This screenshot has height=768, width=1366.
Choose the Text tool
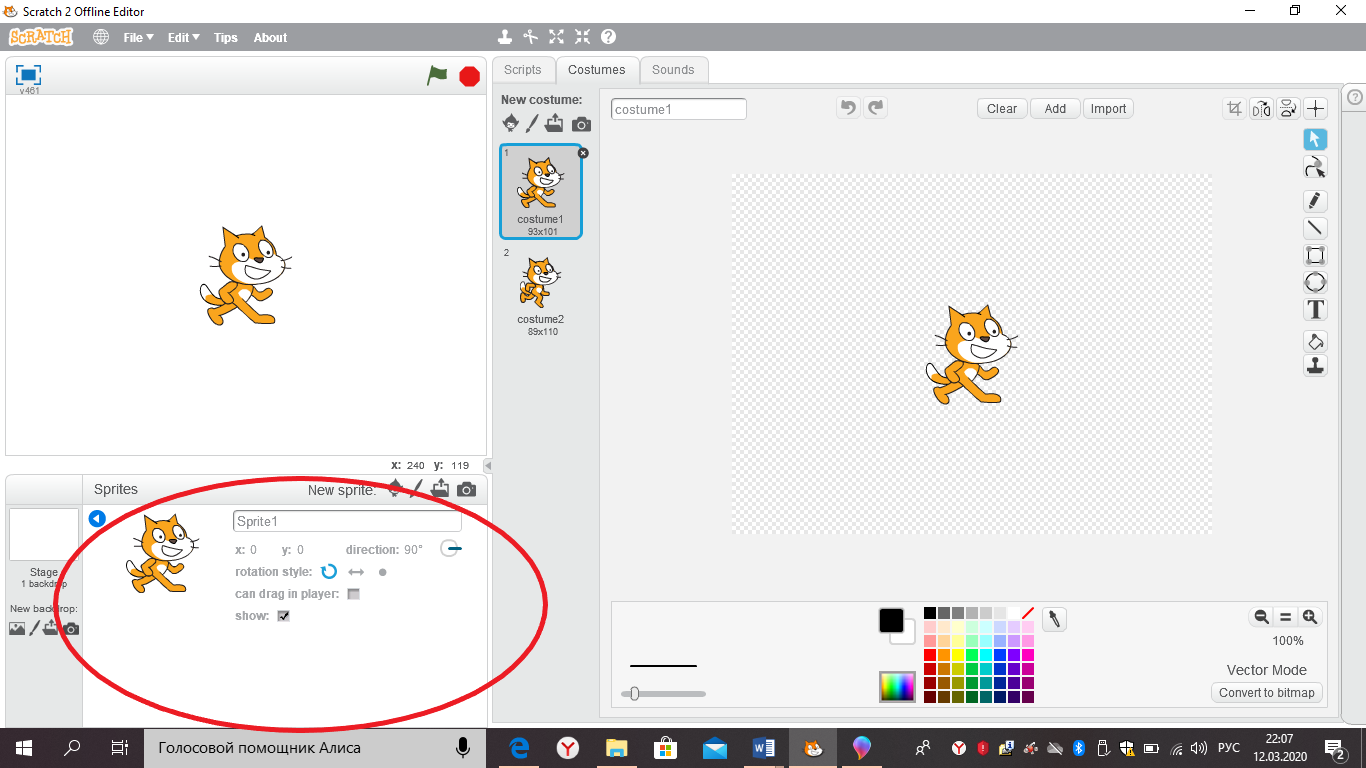point(1316,309)
